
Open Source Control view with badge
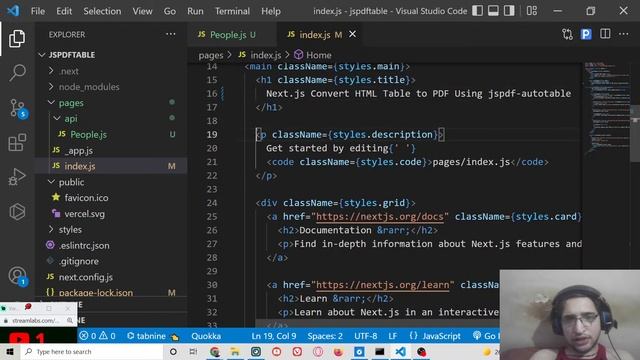[18, 108]
